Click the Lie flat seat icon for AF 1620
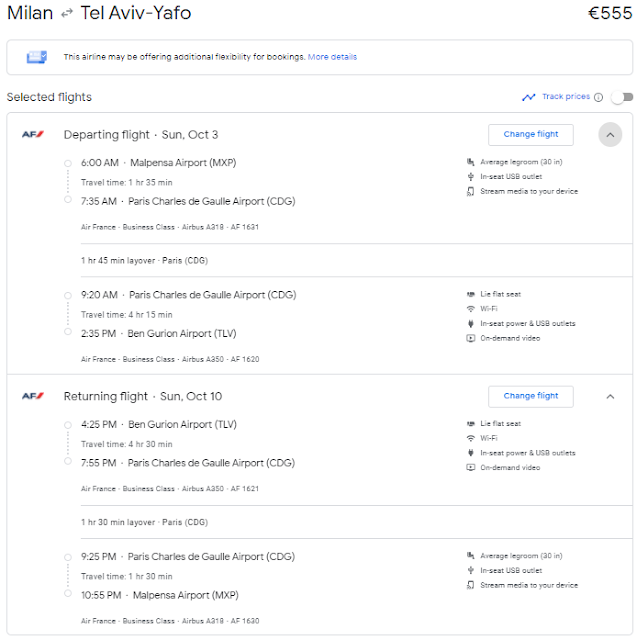The image size is (637, 640). point(471,294)
